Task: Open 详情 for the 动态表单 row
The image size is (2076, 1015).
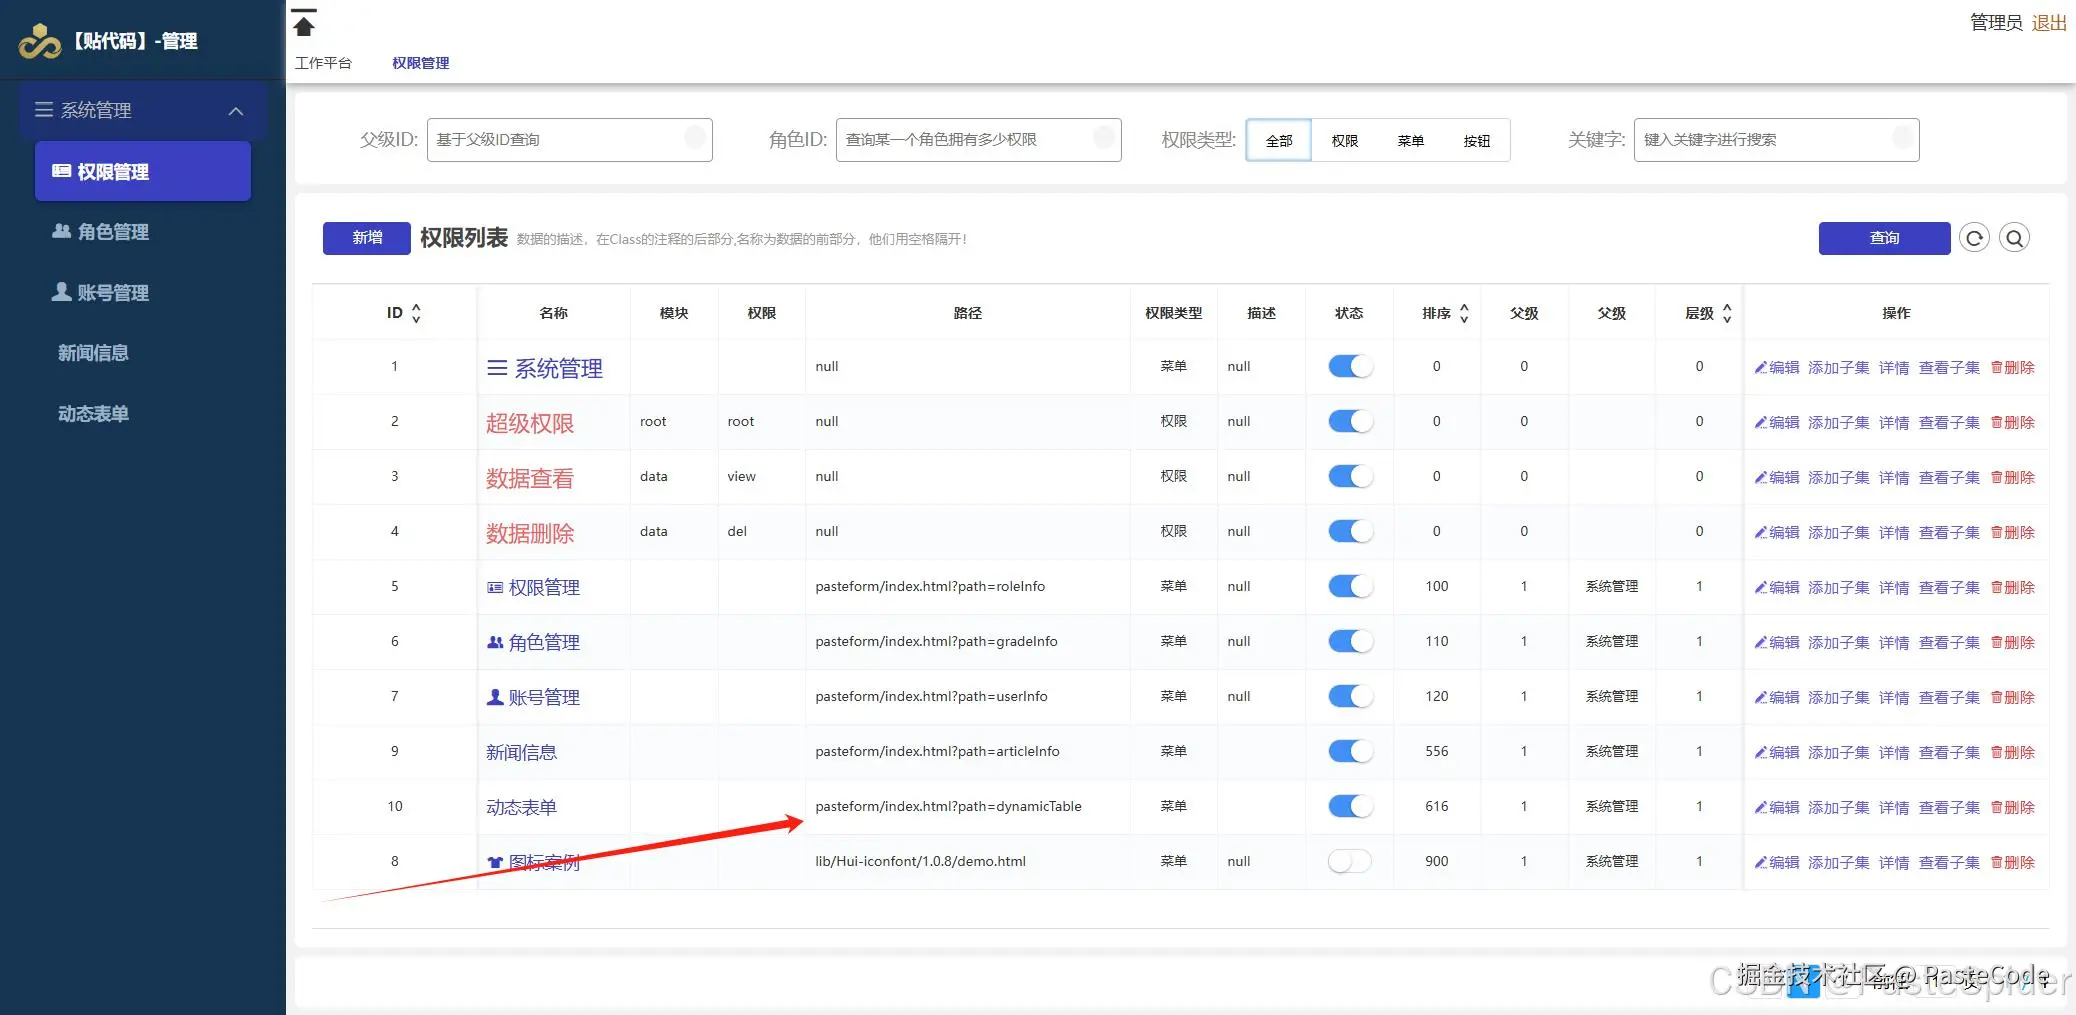Action: pyautogui.click(x=1894, y=808)
